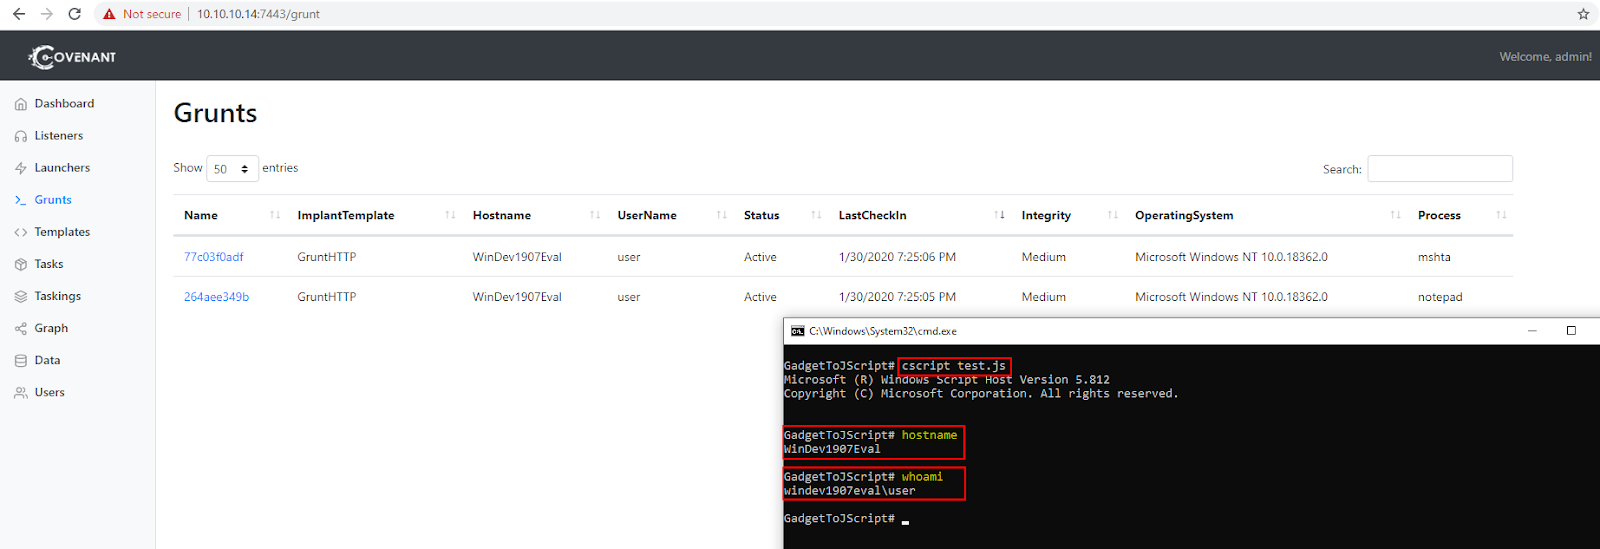Open the Graph view
The height and width of the screenshot is (549, 1600).
coord(51,327)
